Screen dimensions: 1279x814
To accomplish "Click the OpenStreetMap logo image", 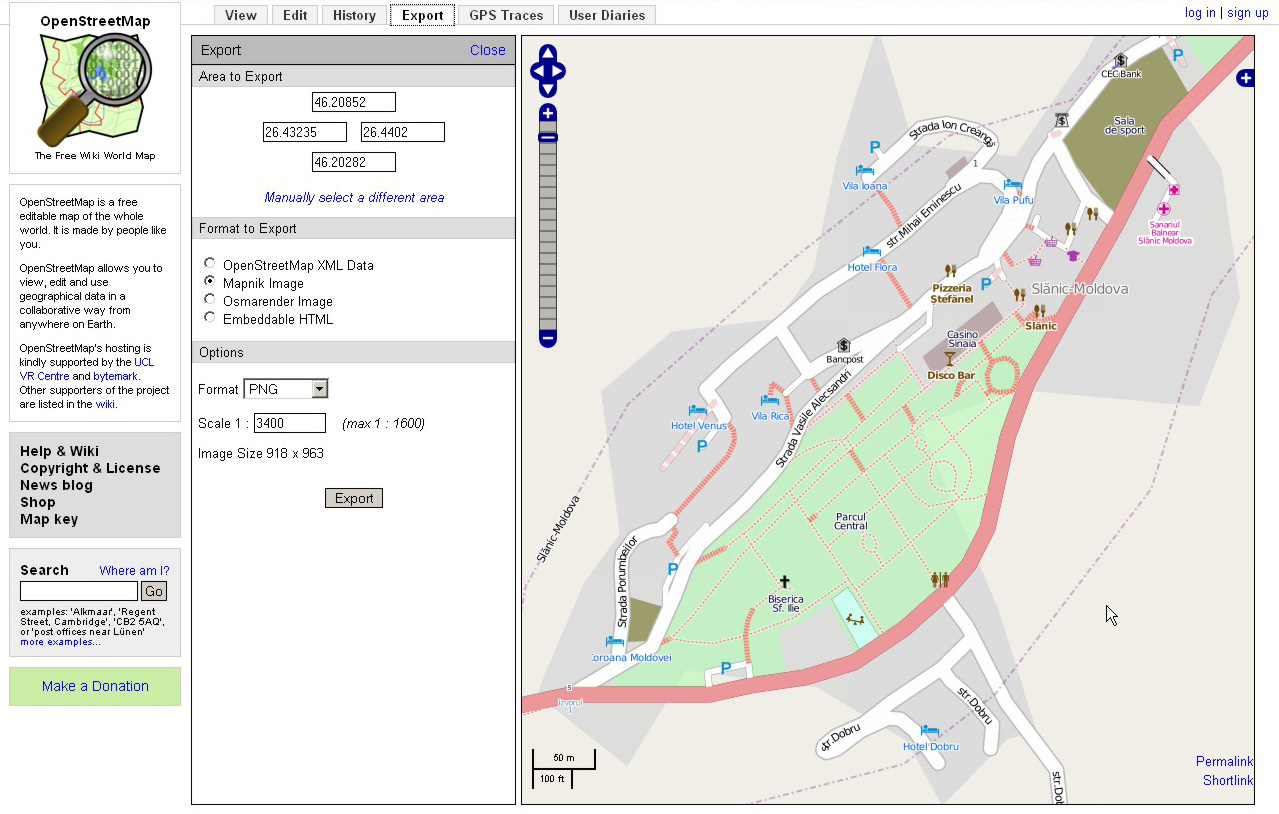I will click(x=95, y=90).
